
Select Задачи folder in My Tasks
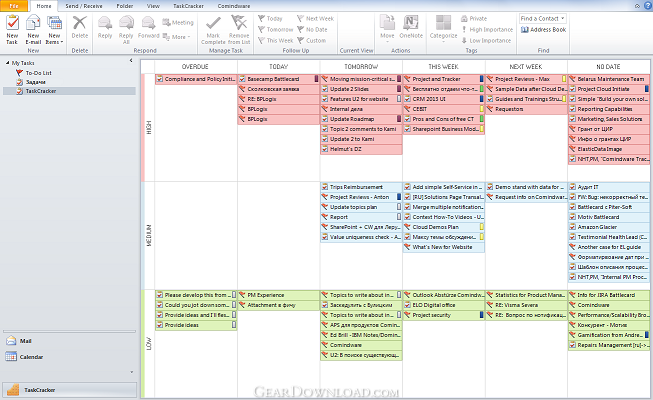35,82
